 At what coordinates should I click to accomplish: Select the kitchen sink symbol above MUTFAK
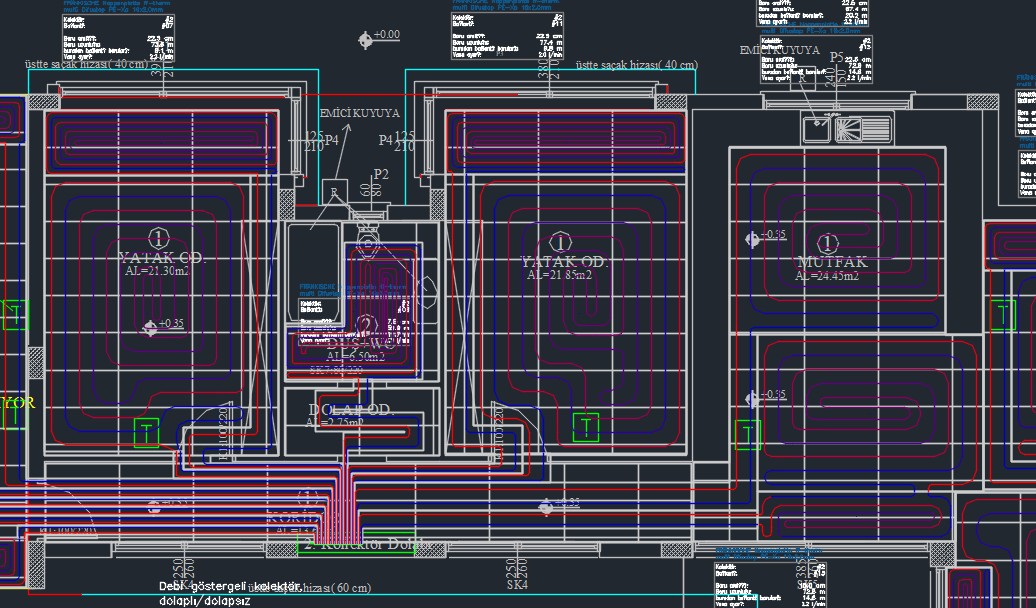pyautogui.click(x=846, y=128)
